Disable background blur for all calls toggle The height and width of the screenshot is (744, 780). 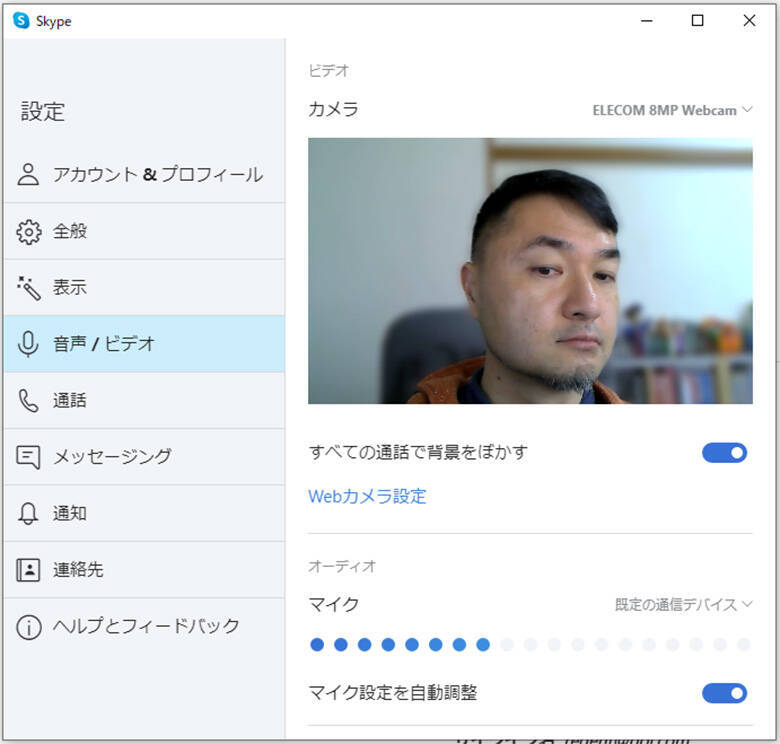pos(724,453)
